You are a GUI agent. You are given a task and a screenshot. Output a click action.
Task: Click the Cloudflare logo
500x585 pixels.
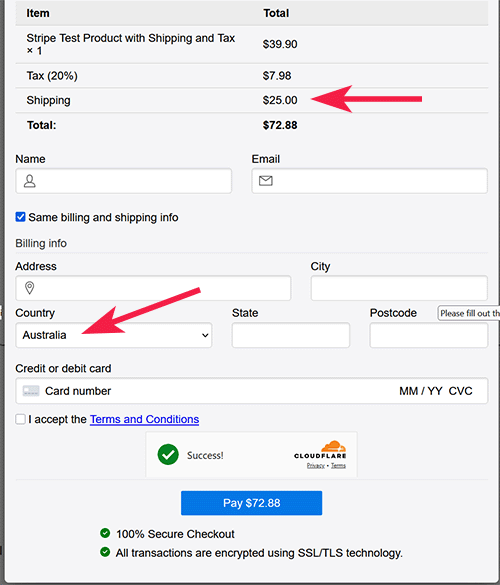(320, 450)
